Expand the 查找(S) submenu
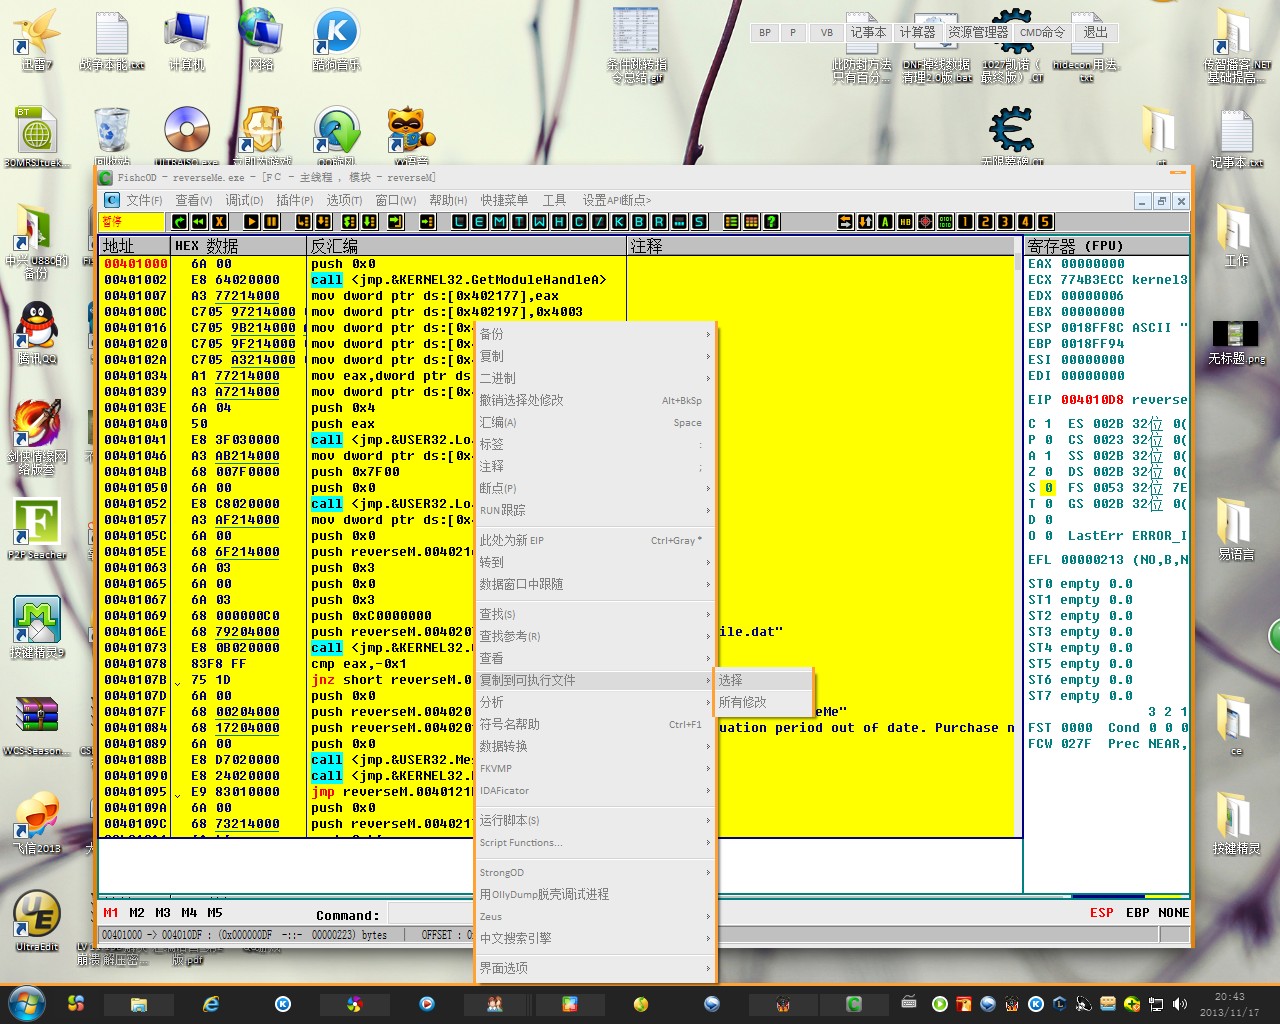The width and height of the screenshot is (1280, 1024). pyautogui.click(x=595, y=614)
